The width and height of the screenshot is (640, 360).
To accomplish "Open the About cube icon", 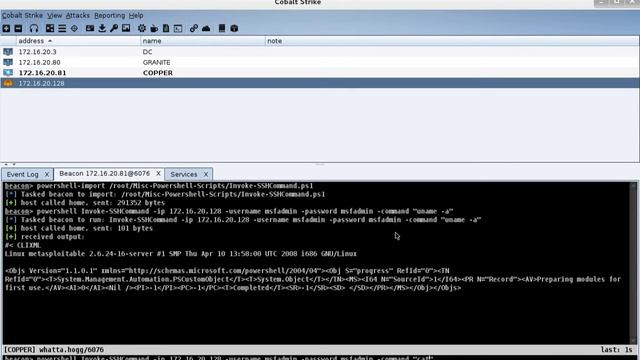I will (234, 29).
